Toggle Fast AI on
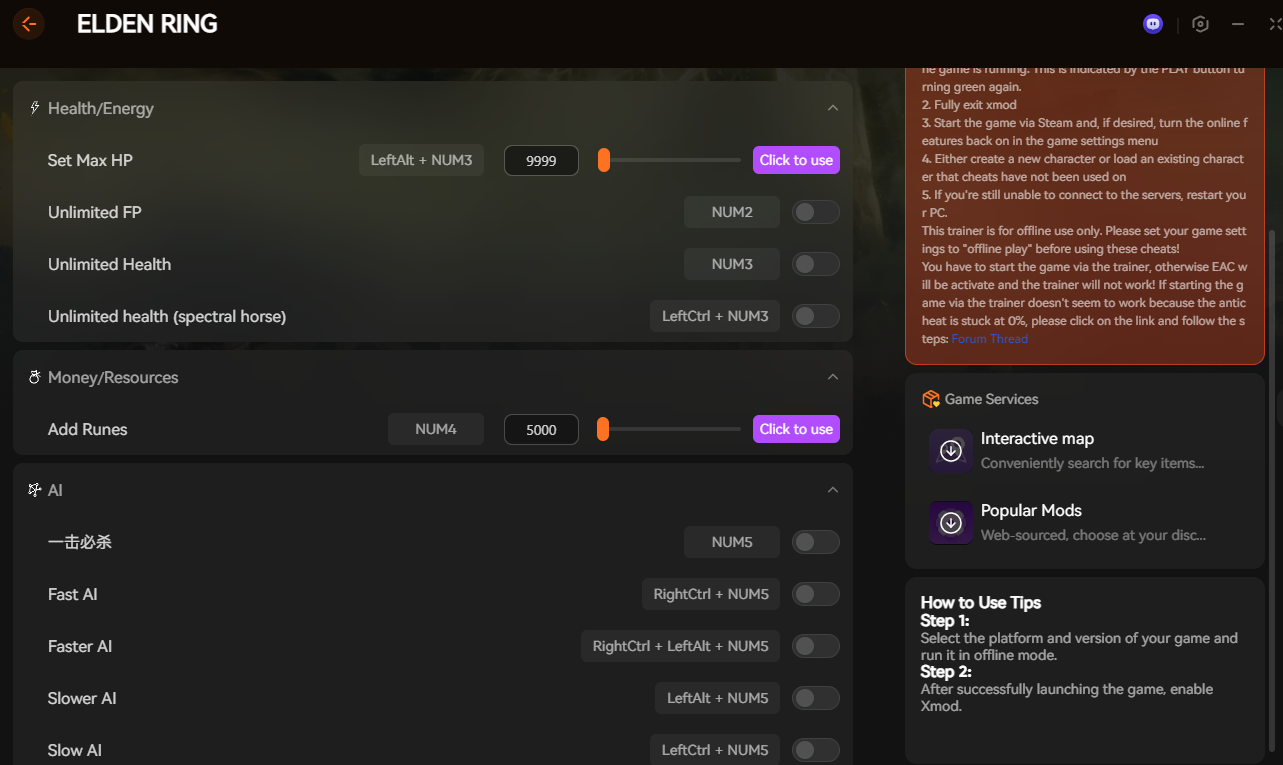Image resolution: width=1283 pixels, height=765 pixels. tap(815, 594)
